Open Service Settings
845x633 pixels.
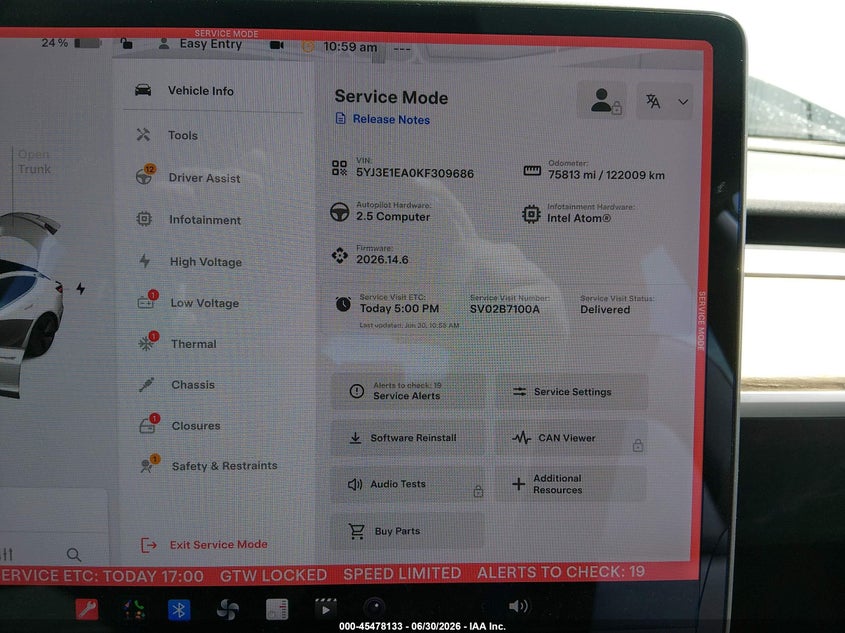571,392
